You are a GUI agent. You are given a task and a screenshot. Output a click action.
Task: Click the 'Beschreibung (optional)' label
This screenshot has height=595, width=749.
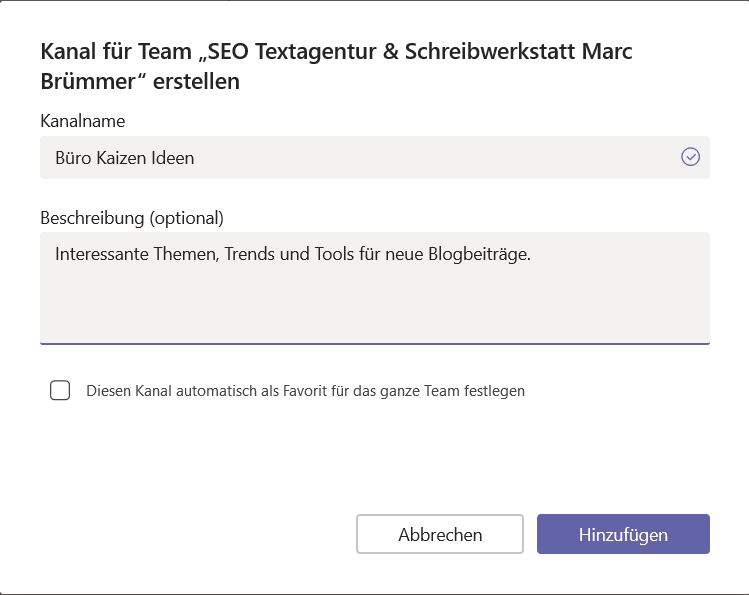tap(132, 218)
